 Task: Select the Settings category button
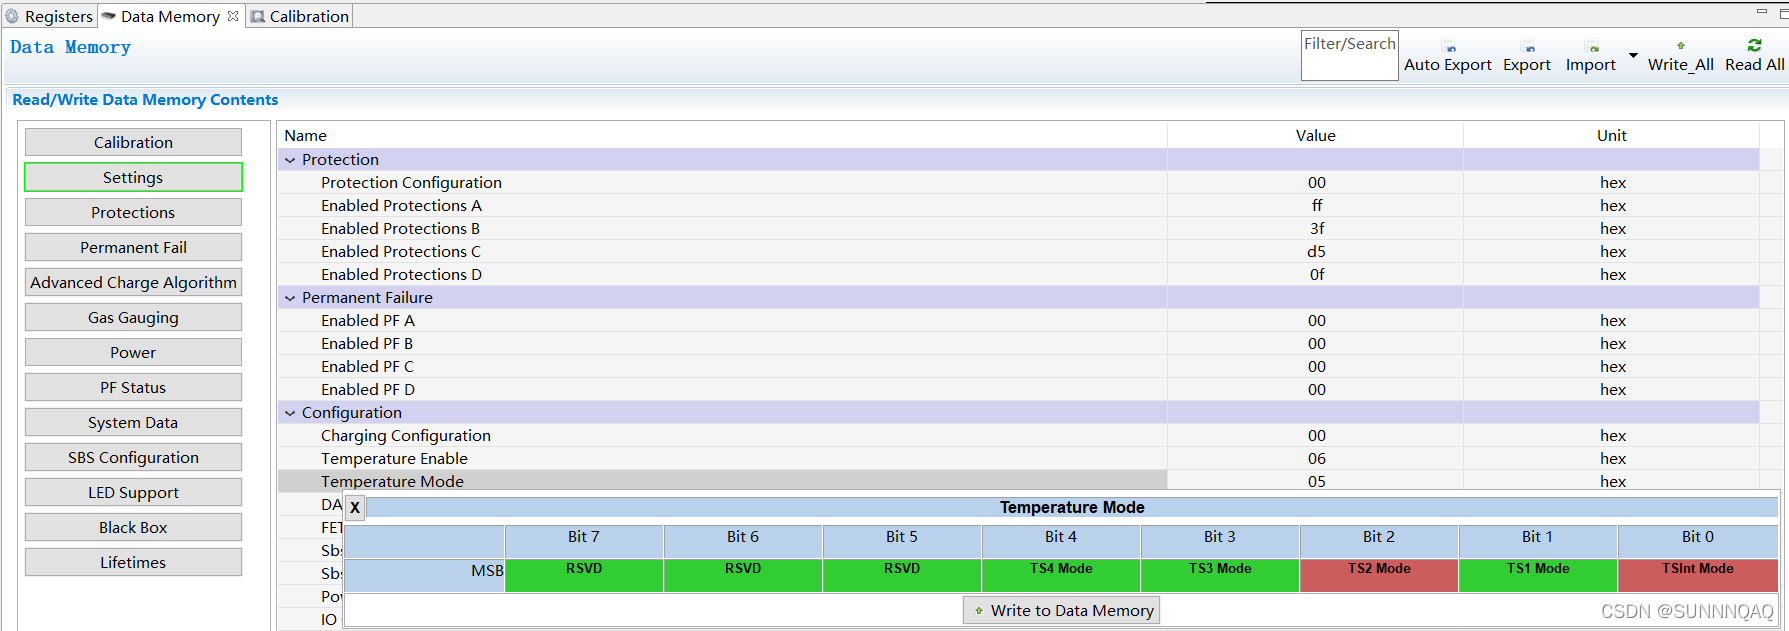point(133,177)
